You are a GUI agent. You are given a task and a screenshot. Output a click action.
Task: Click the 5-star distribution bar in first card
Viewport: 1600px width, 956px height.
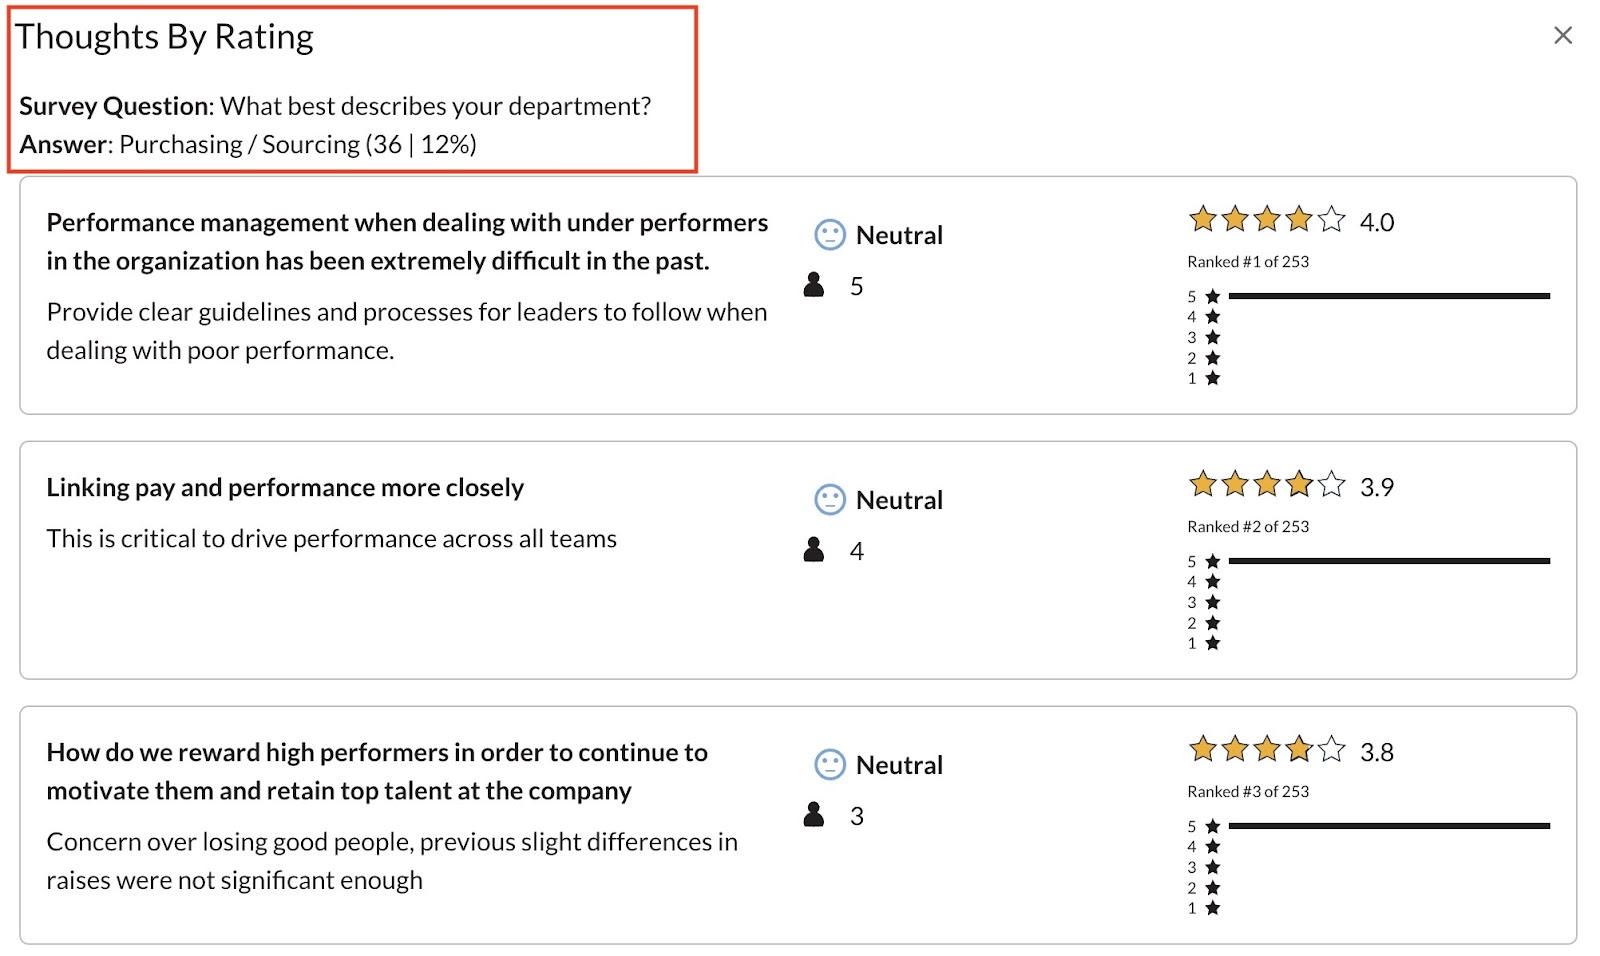[x=1389, y=296]
